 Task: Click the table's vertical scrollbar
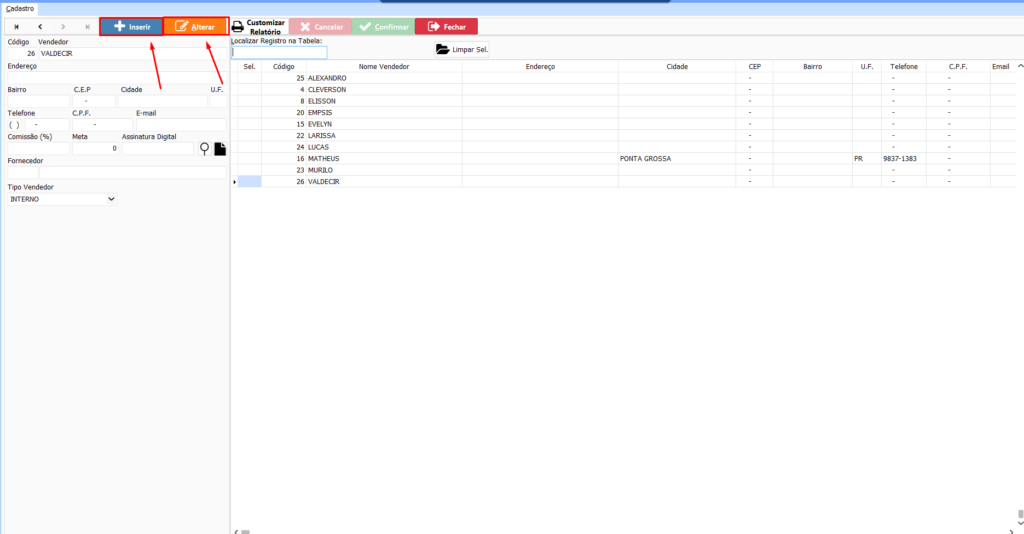[1020, 300]
